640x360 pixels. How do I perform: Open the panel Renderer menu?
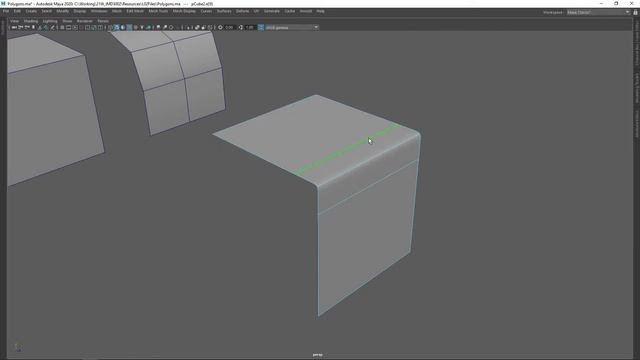click(x=85, y=21)
